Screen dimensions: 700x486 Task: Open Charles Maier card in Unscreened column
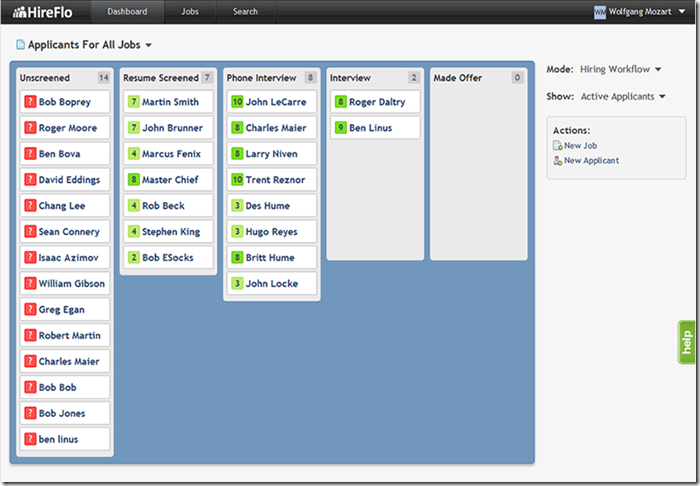[65, 361]
